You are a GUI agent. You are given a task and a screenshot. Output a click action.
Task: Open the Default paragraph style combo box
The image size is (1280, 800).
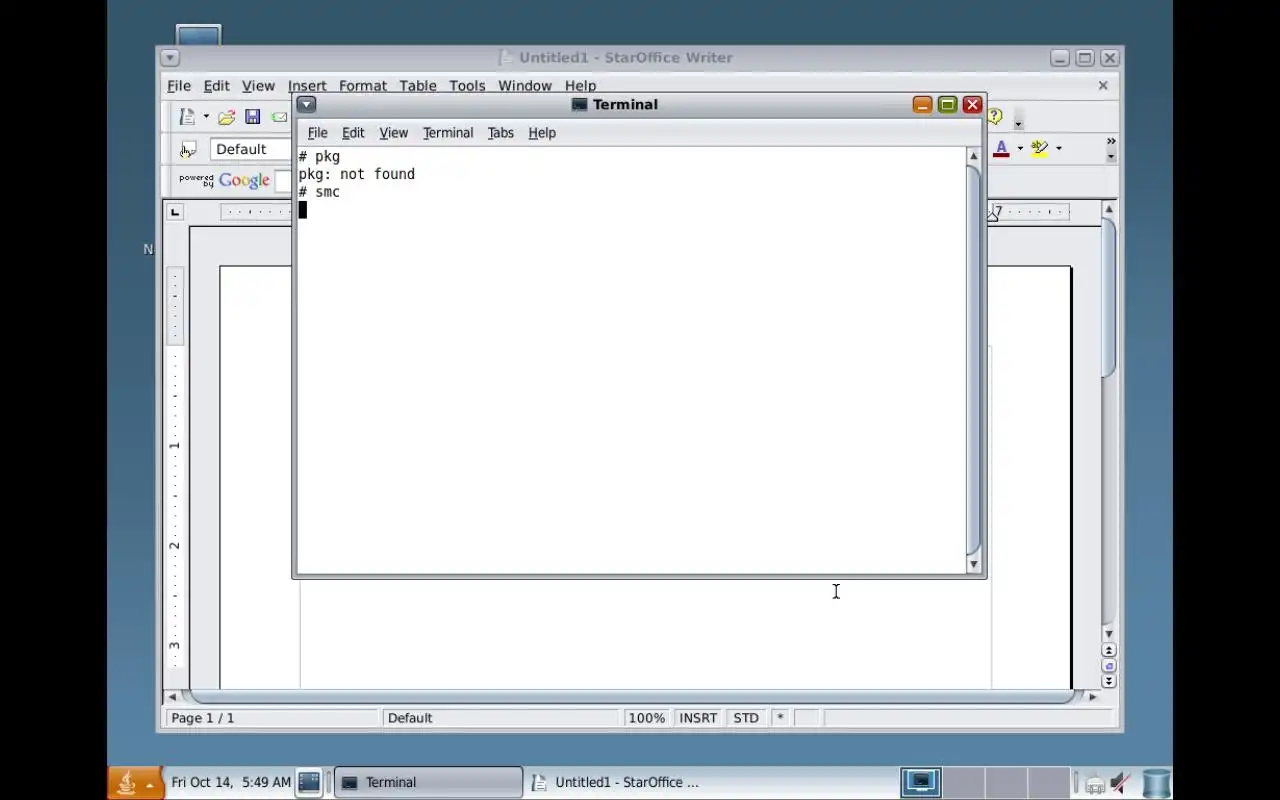pos(250,149)
